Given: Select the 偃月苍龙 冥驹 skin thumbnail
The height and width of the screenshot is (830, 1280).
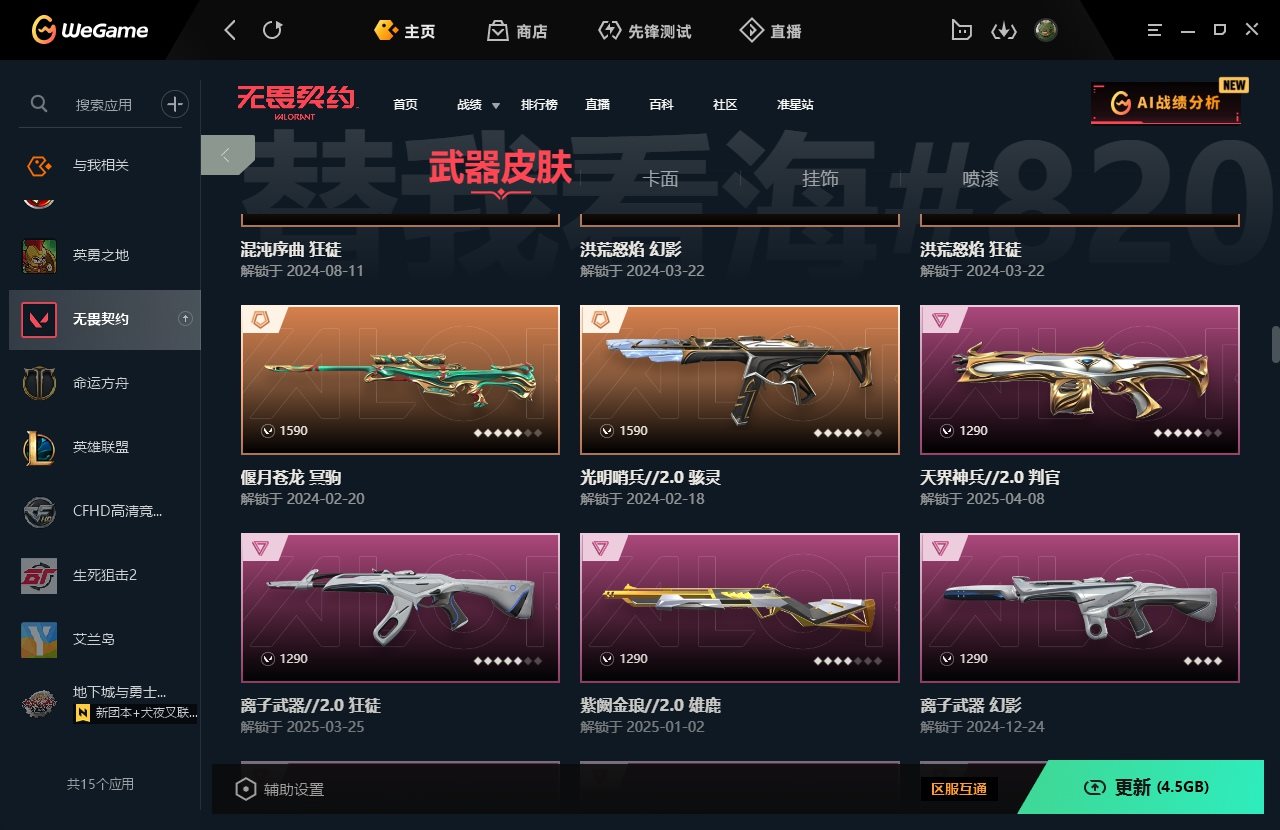Looking at the screenshot, I should pyautogui.click(x=400, y=380).
